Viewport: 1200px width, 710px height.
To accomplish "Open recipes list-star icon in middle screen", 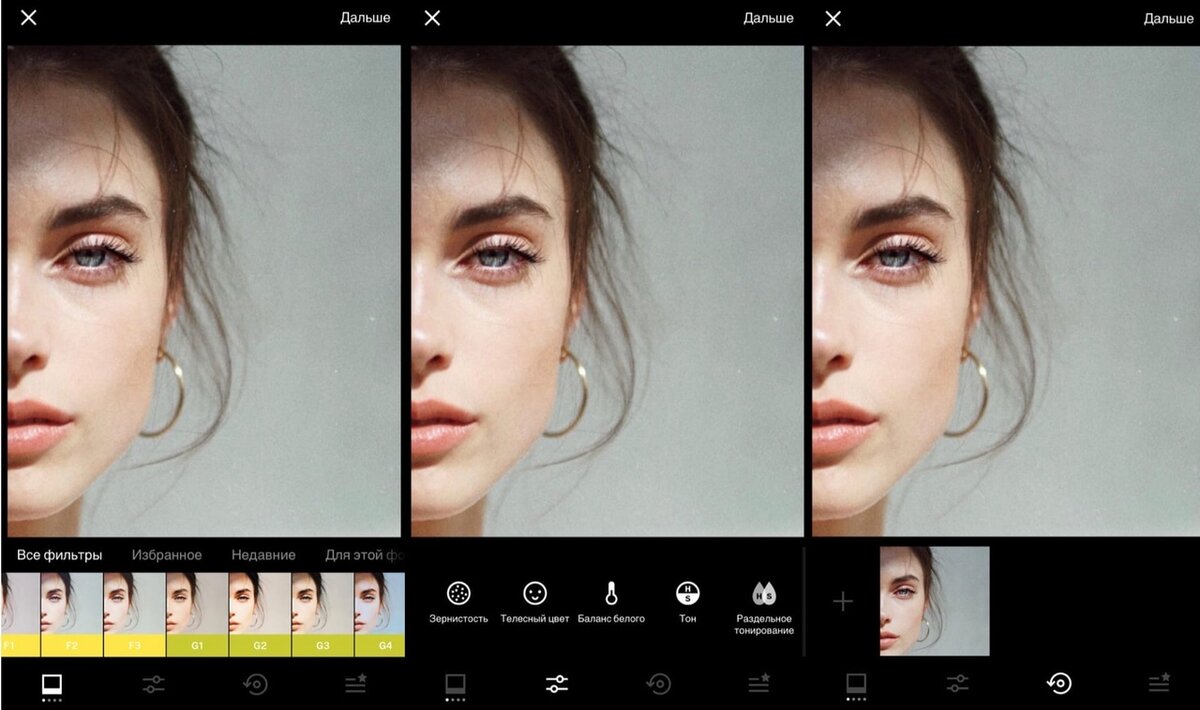I will 759,684.
